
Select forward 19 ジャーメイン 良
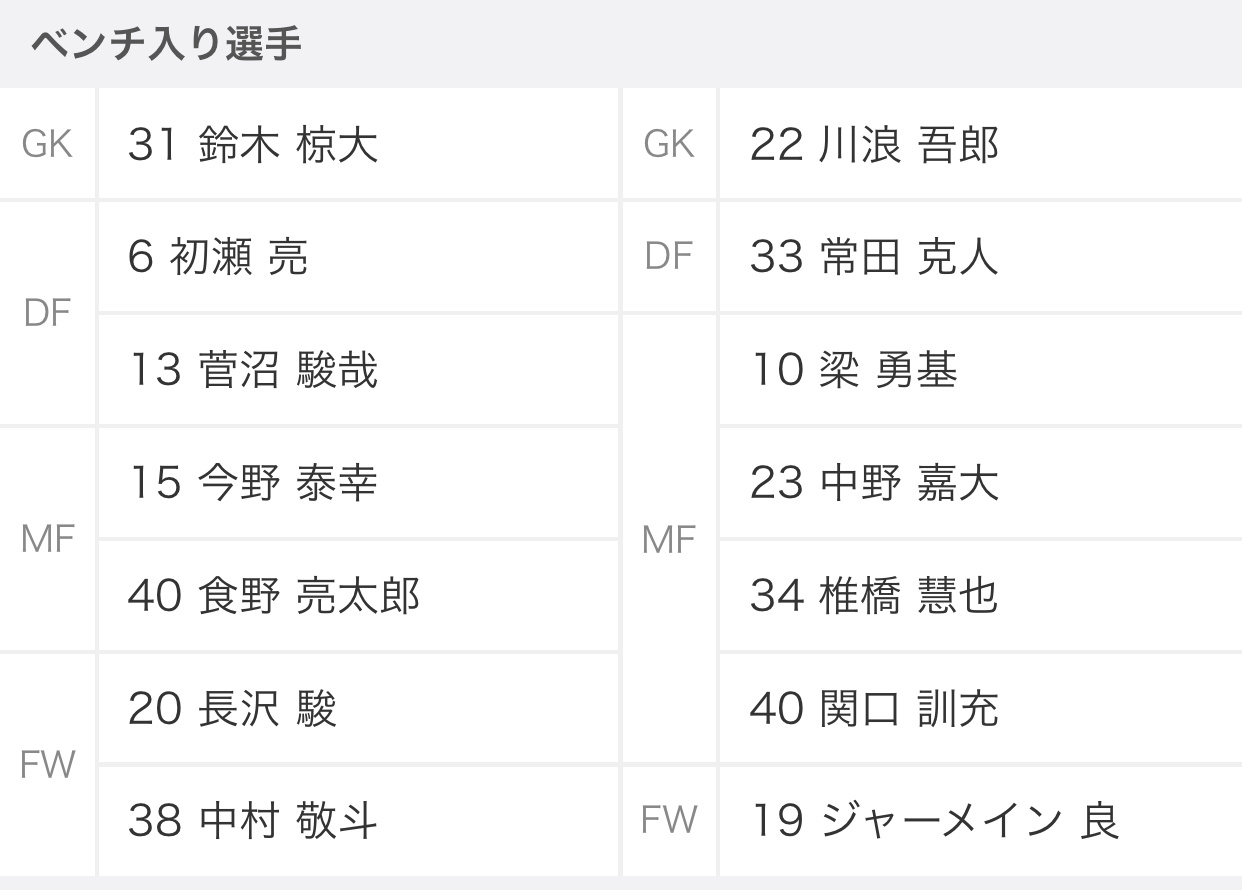(934, 822)
